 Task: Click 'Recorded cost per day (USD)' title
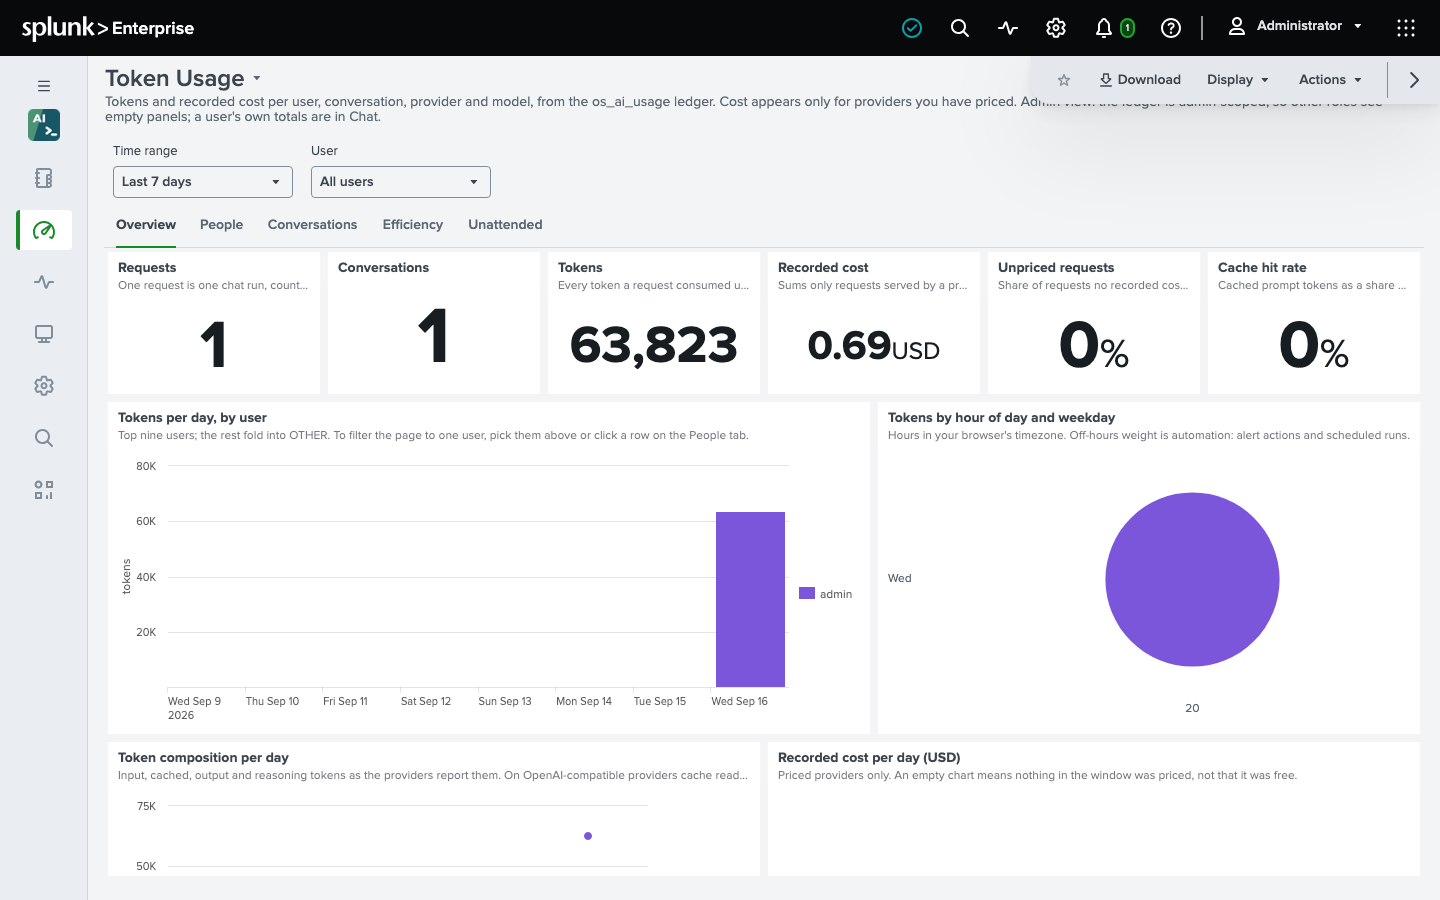coord(869,758)
